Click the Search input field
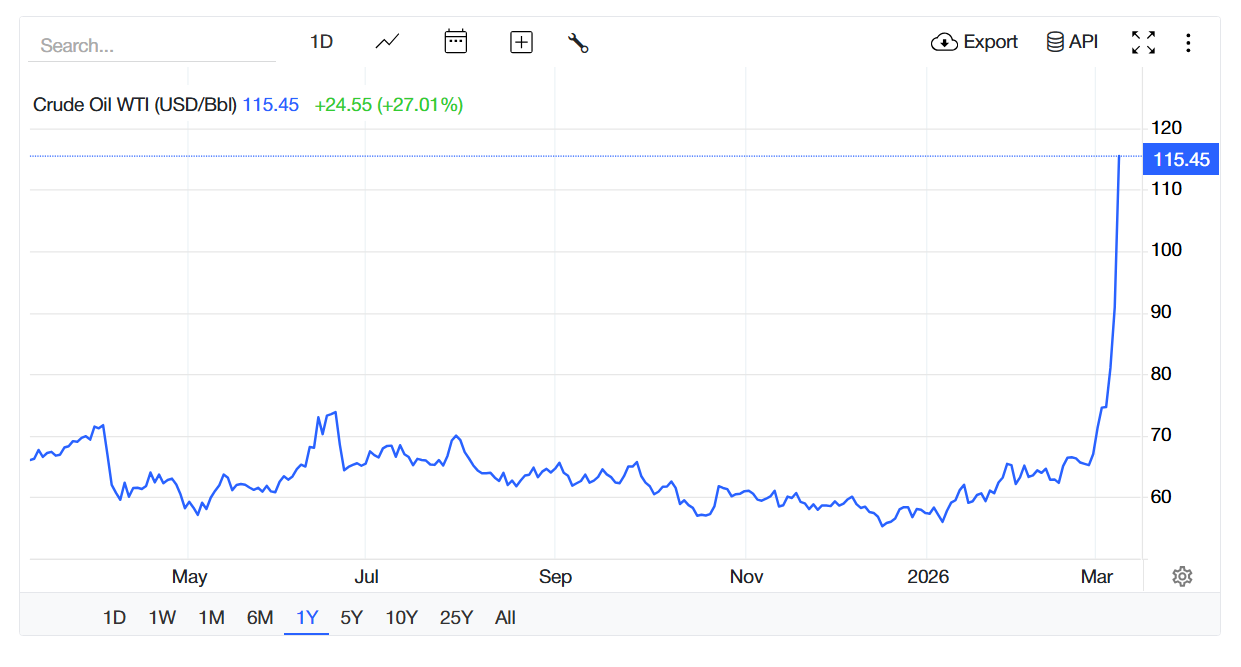Screen dimensions: 1241x667 coord(152,45)
